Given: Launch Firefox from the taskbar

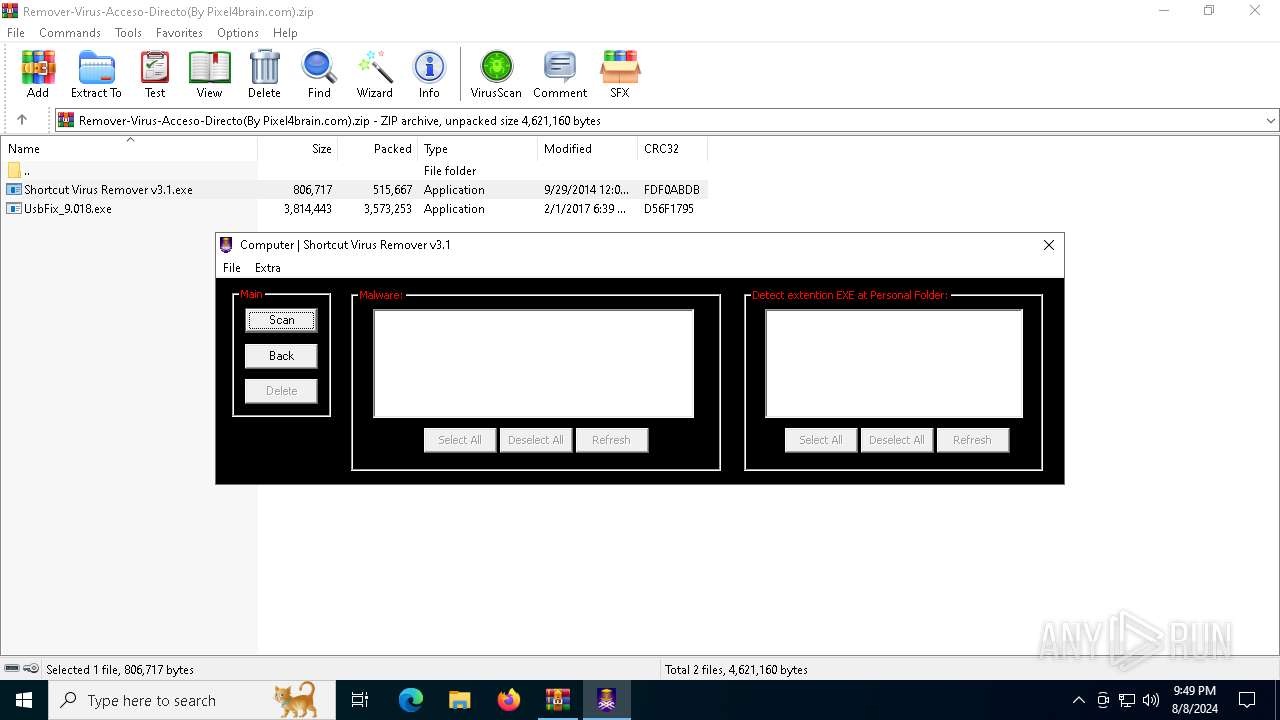Looking at the screenshot, I should click(x=509, y=700).
